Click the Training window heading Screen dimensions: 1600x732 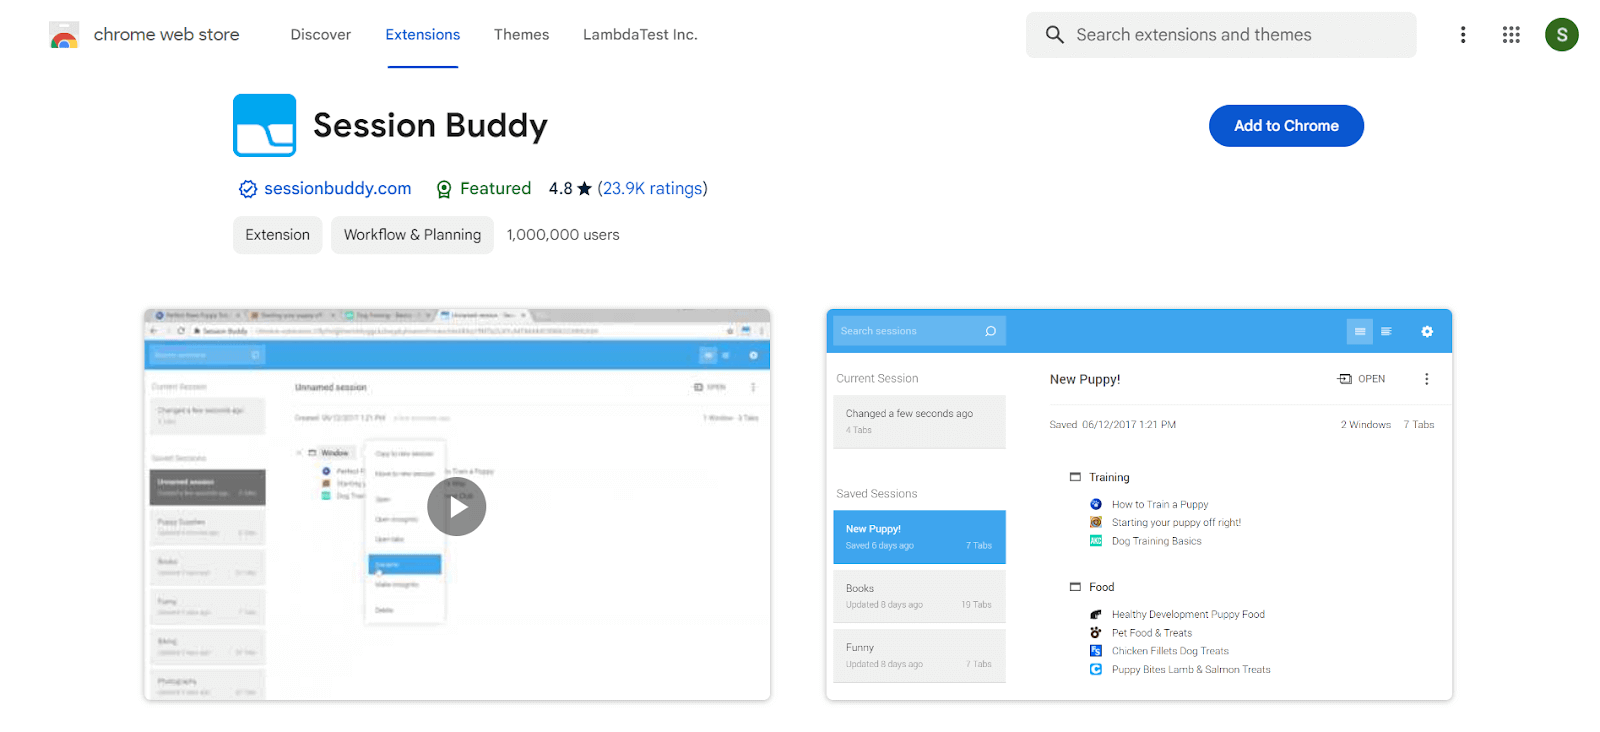click(x=1109, y=478)
